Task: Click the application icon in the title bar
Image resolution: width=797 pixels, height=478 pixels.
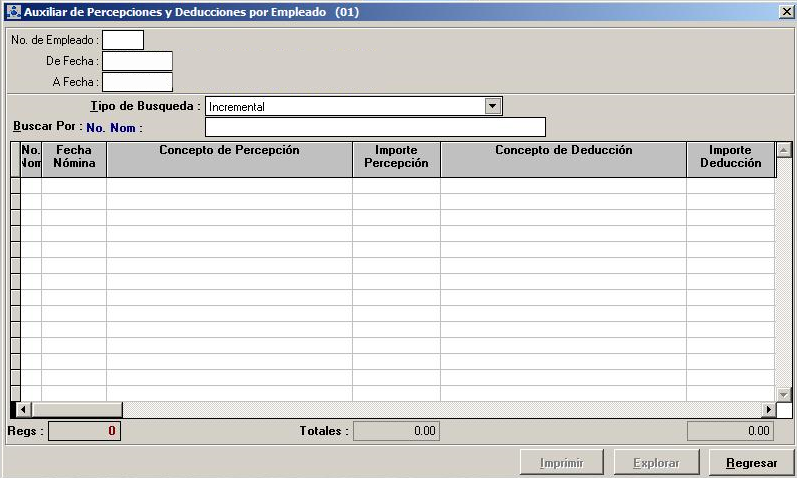Action: [13, 12]
